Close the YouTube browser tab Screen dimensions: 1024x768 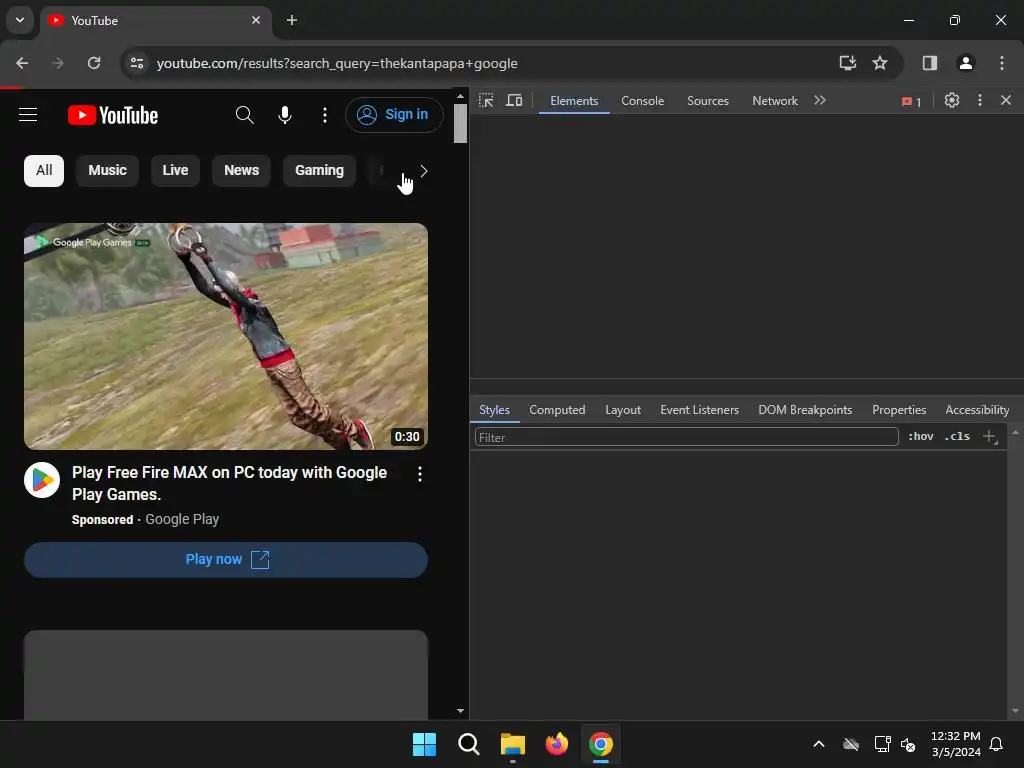256,20
